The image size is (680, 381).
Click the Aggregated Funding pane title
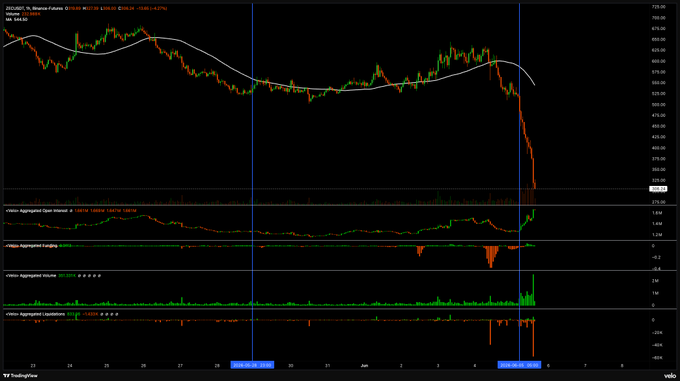[x=31, y=246]
